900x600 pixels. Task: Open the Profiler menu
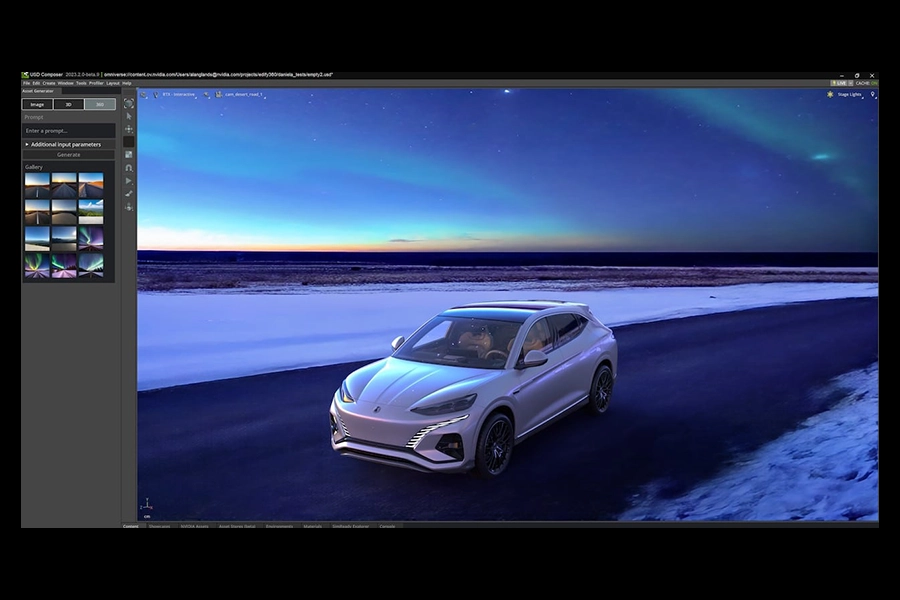[96, 83]
